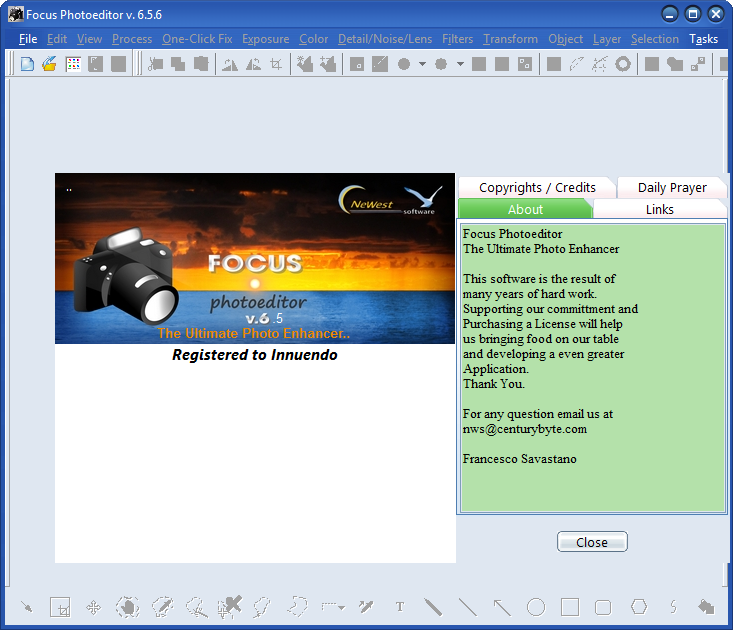This screenshot has width=733, height=630.
Task: Click the ring-shaped icon in top toolbar
Action: coord(623,64)
